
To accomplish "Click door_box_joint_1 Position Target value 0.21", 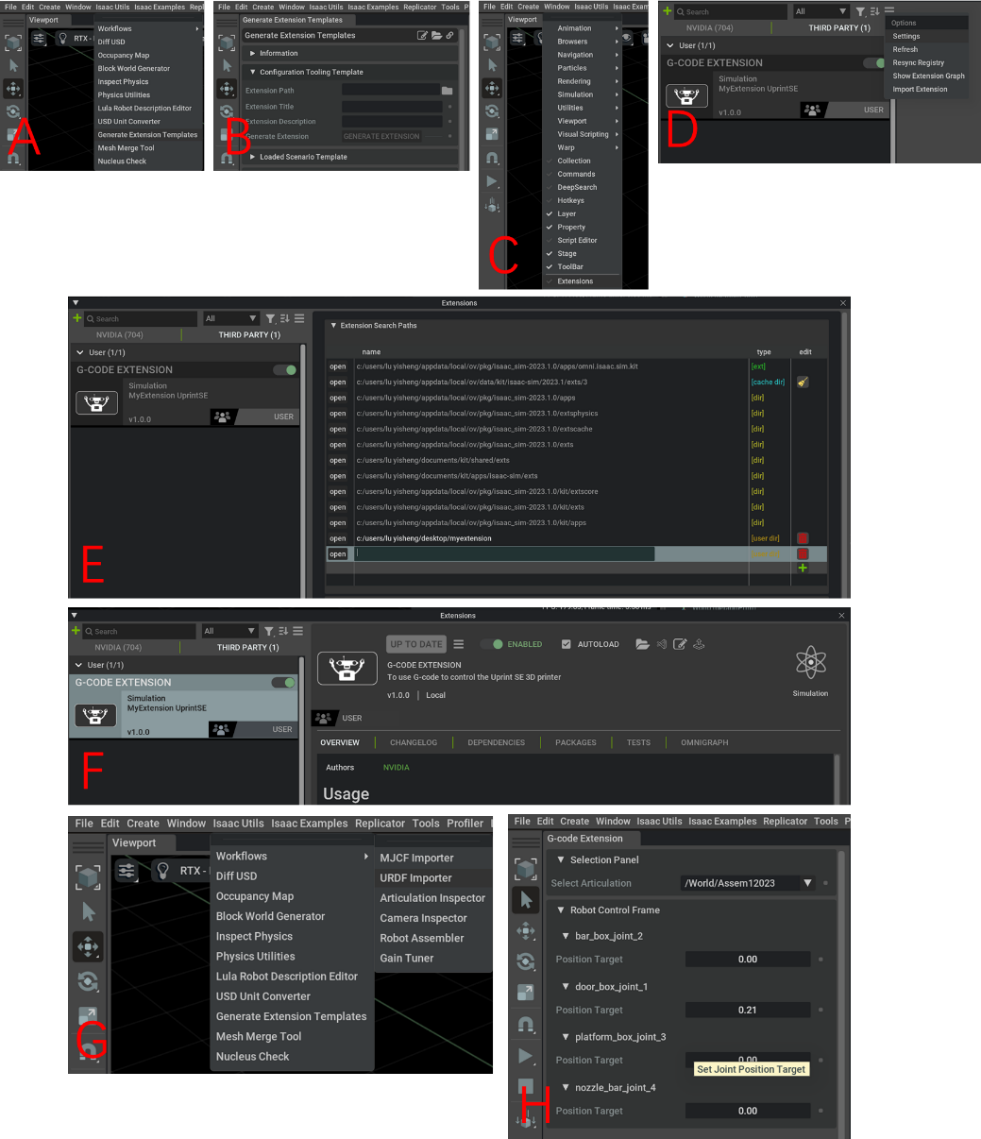I will coord(747,1010).
